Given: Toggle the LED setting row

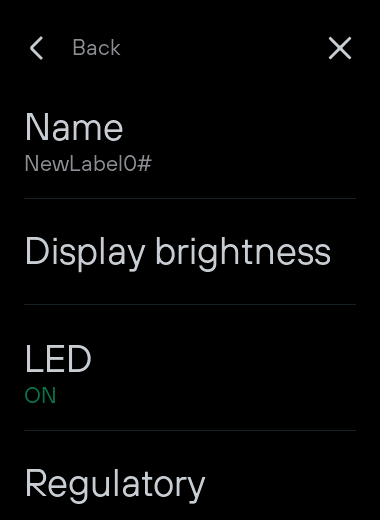Looking at the screenshot, I should [x=190, y=368].
